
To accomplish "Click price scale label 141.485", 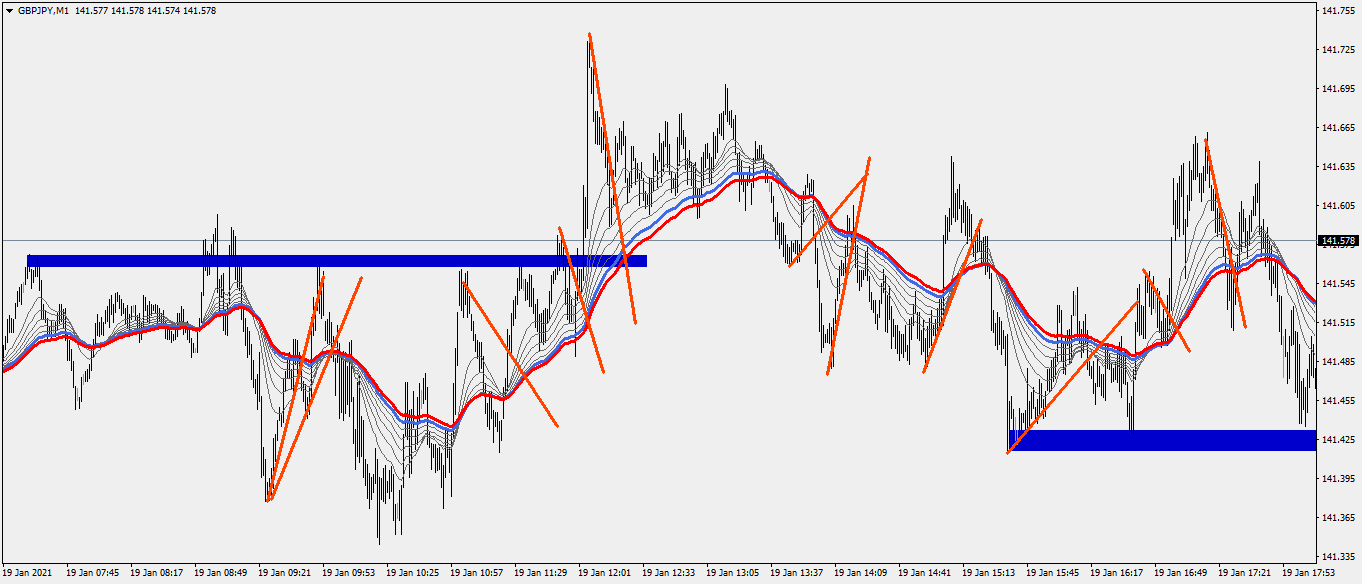I will pyautogui.click(x=1338, y=361).
